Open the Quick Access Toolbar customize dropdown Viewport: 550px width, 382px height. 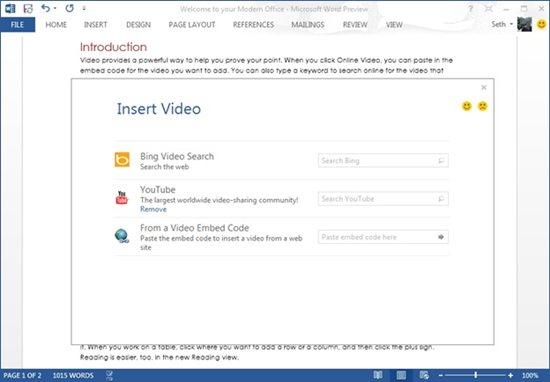84,8
